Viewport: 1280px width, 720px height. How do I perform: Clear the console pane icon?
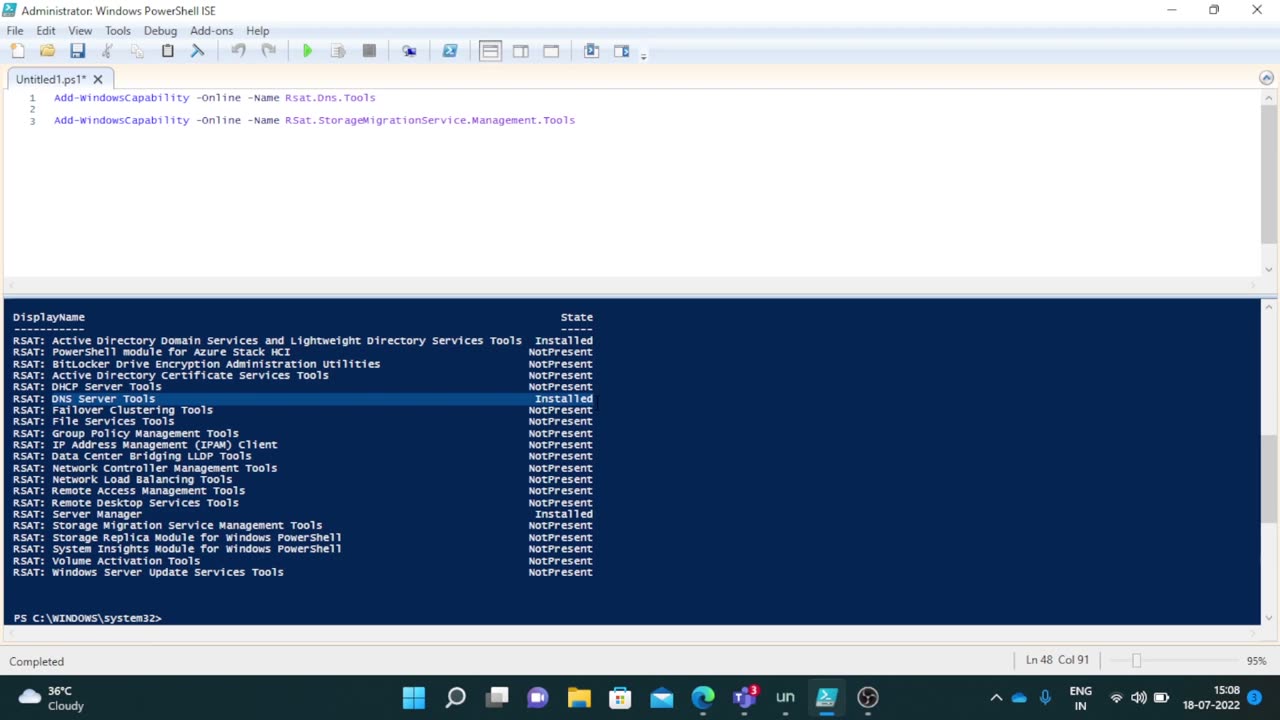(197, 51)
